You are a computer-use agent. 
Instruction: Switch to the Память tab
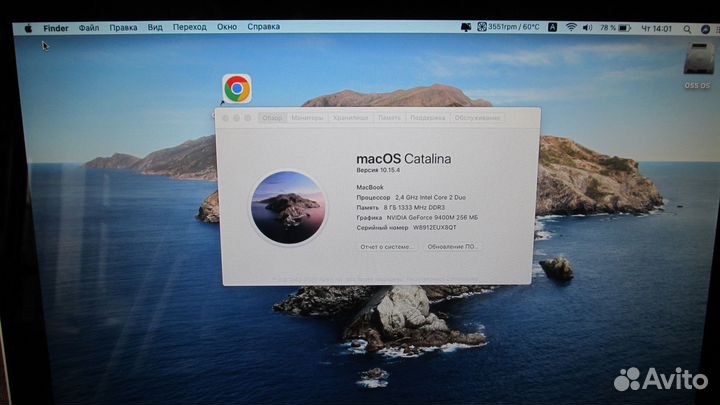click(389, 118)
